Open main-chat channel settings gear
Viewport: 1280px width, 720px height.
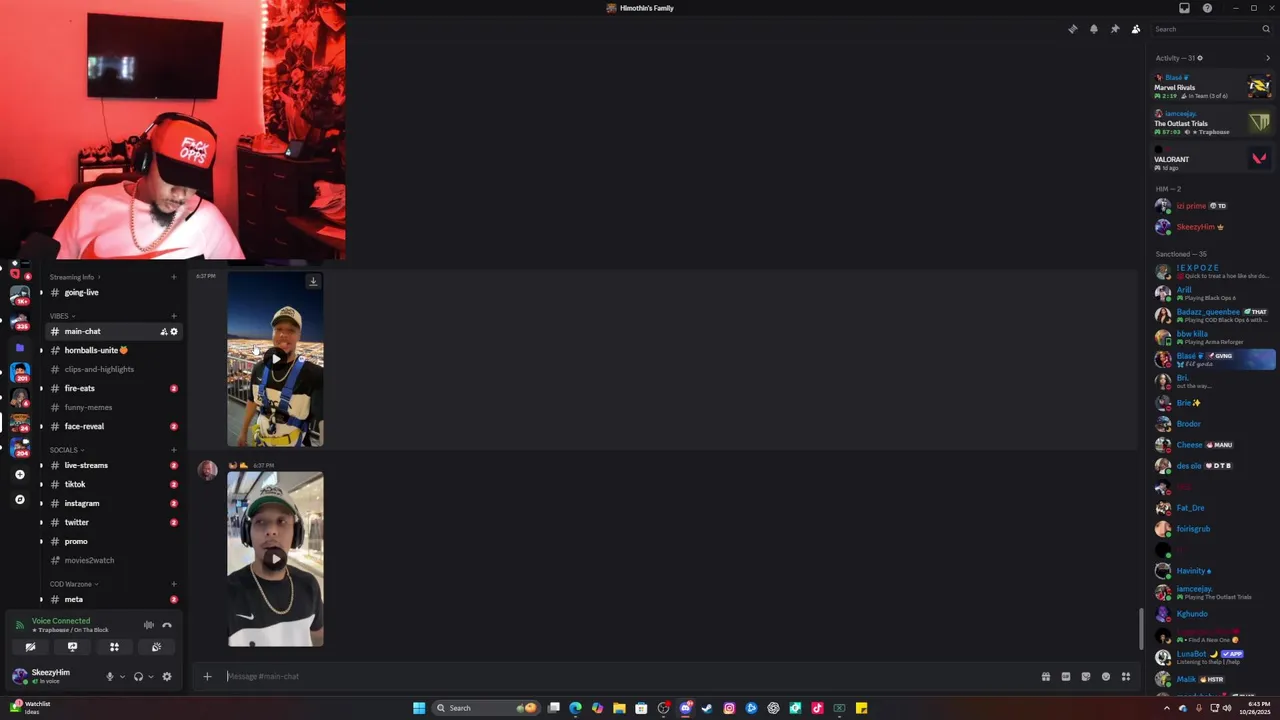pos(174,331)
